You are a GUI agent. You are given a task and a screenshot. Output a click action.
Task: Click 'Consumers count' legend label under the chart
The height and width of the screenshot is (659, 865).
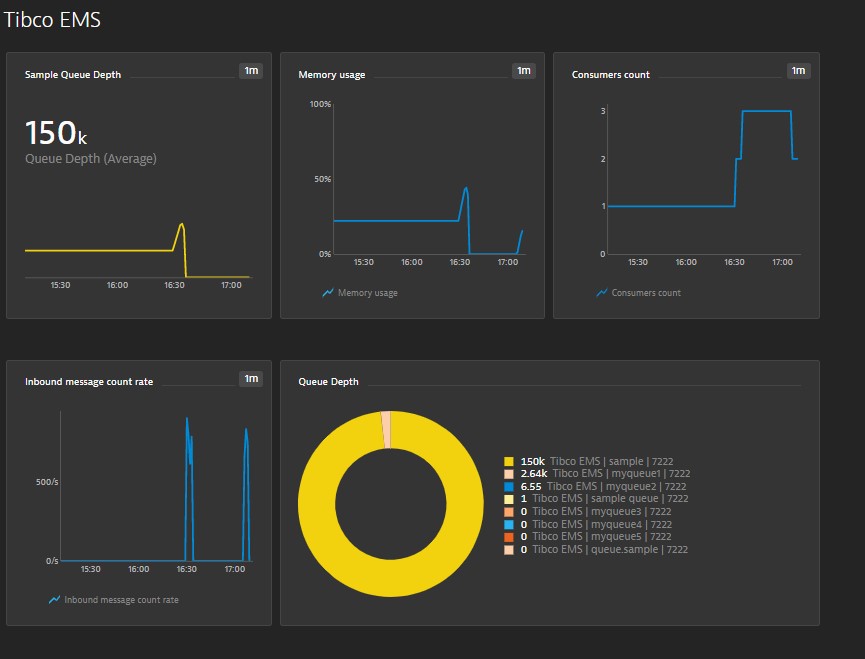coord(646,293)
